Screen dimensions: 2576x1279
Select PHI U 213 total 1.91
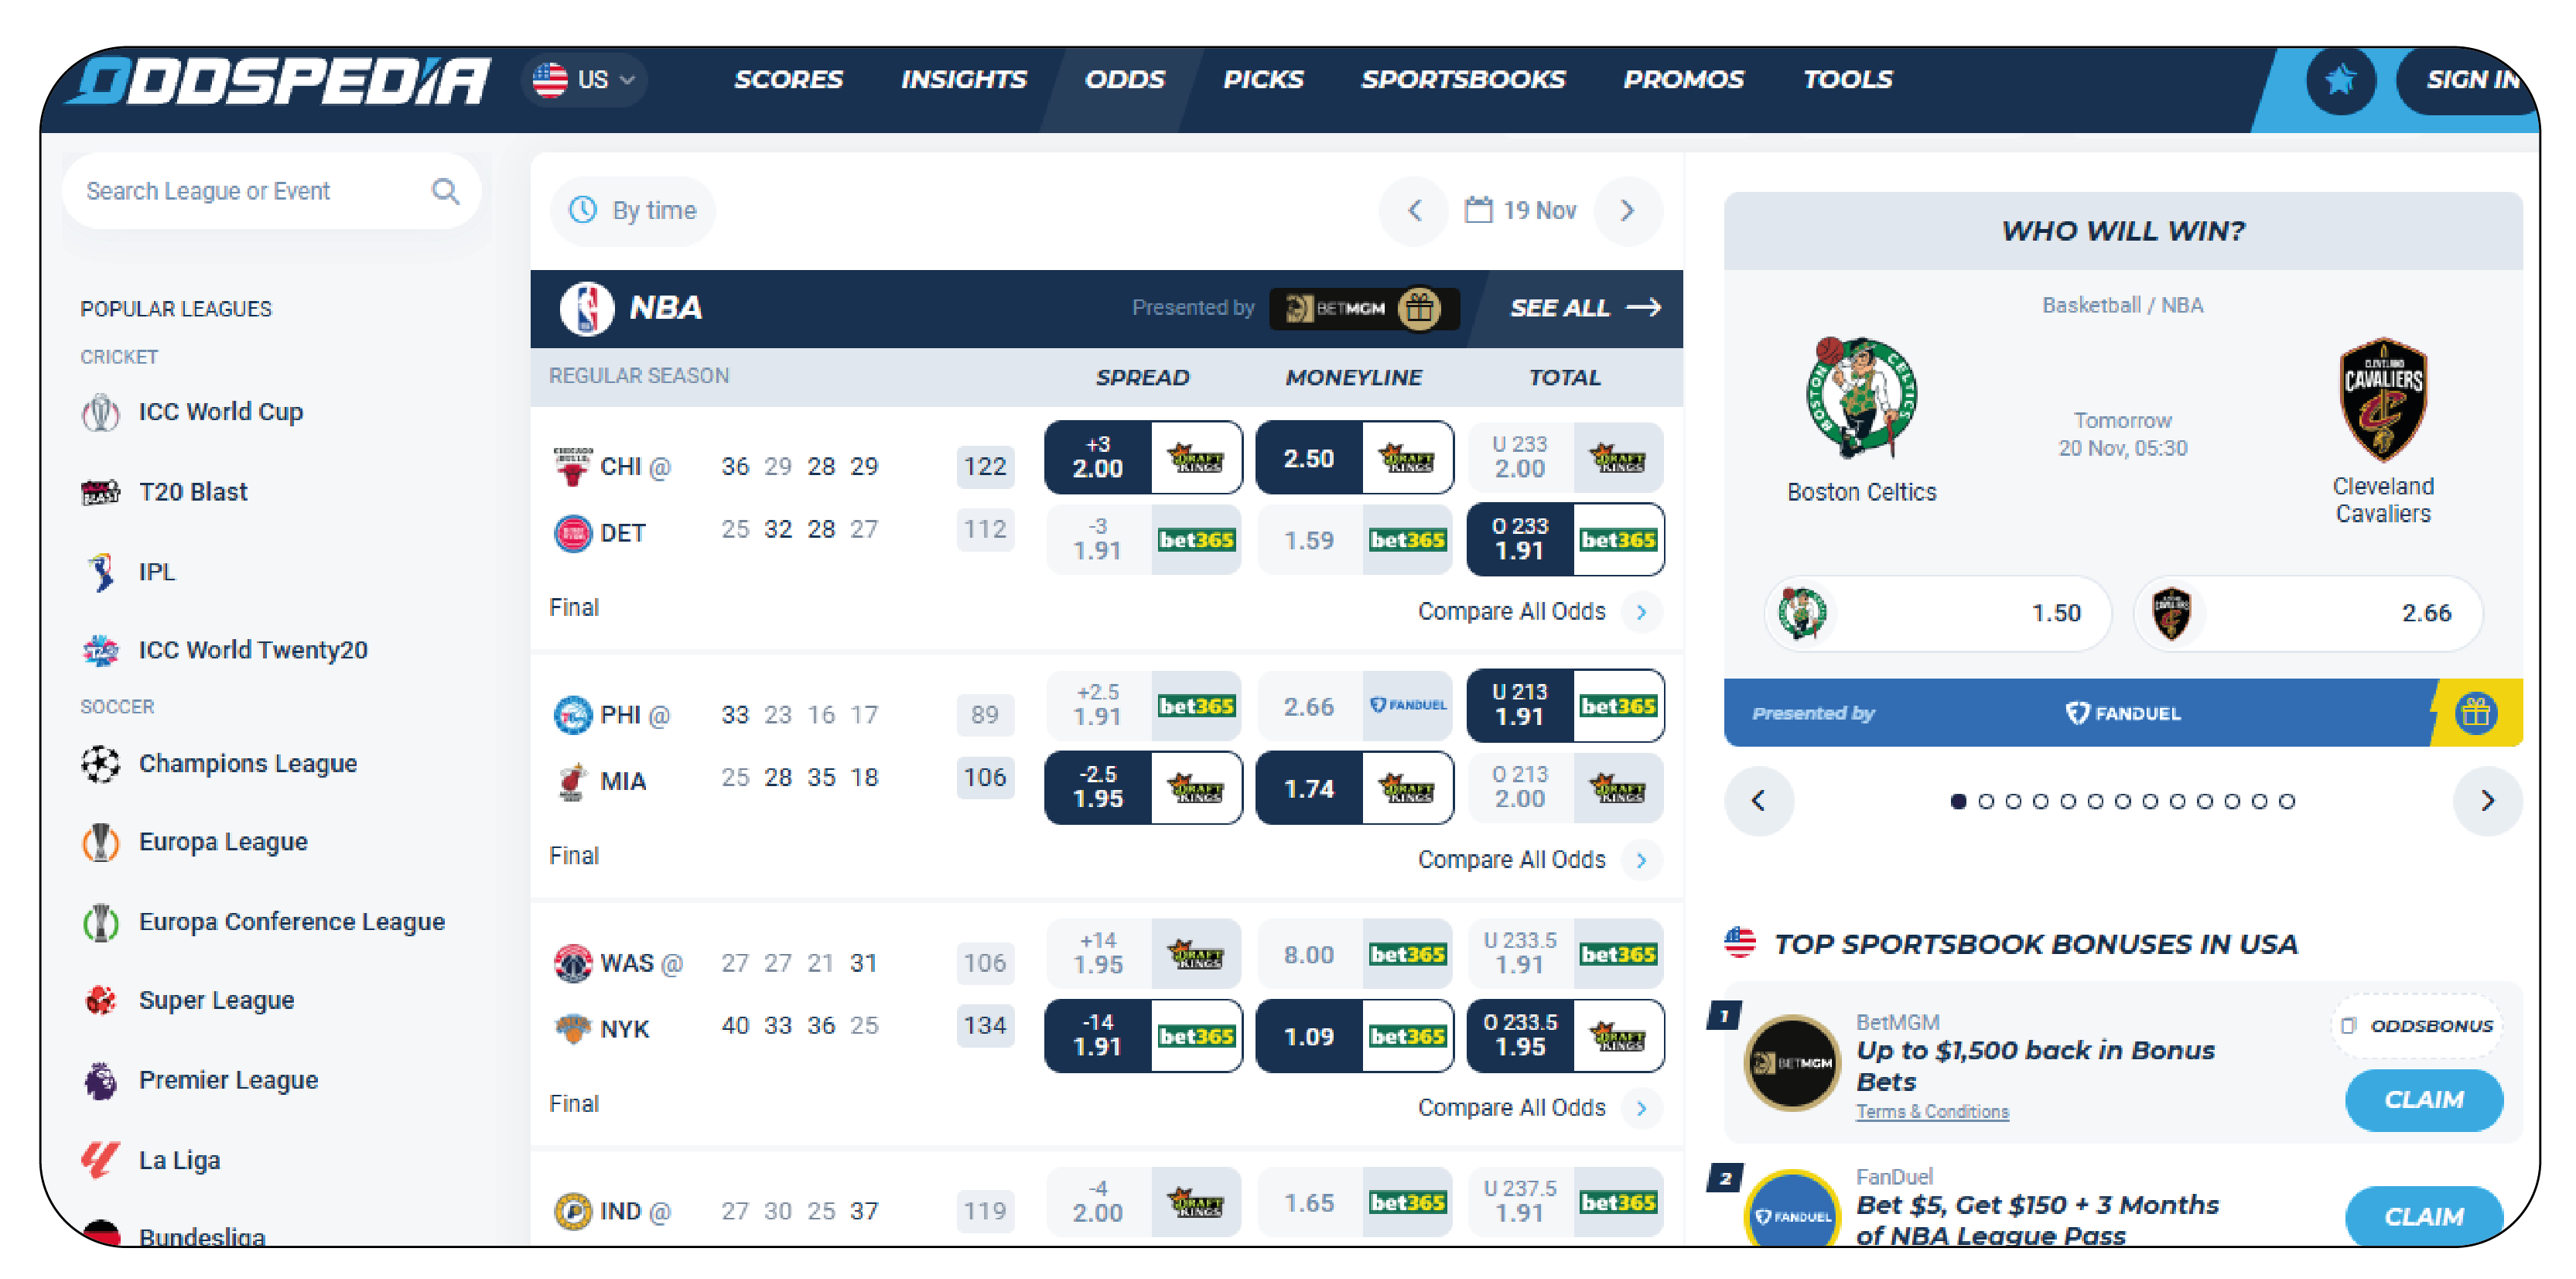click(x=1565, y=706)
